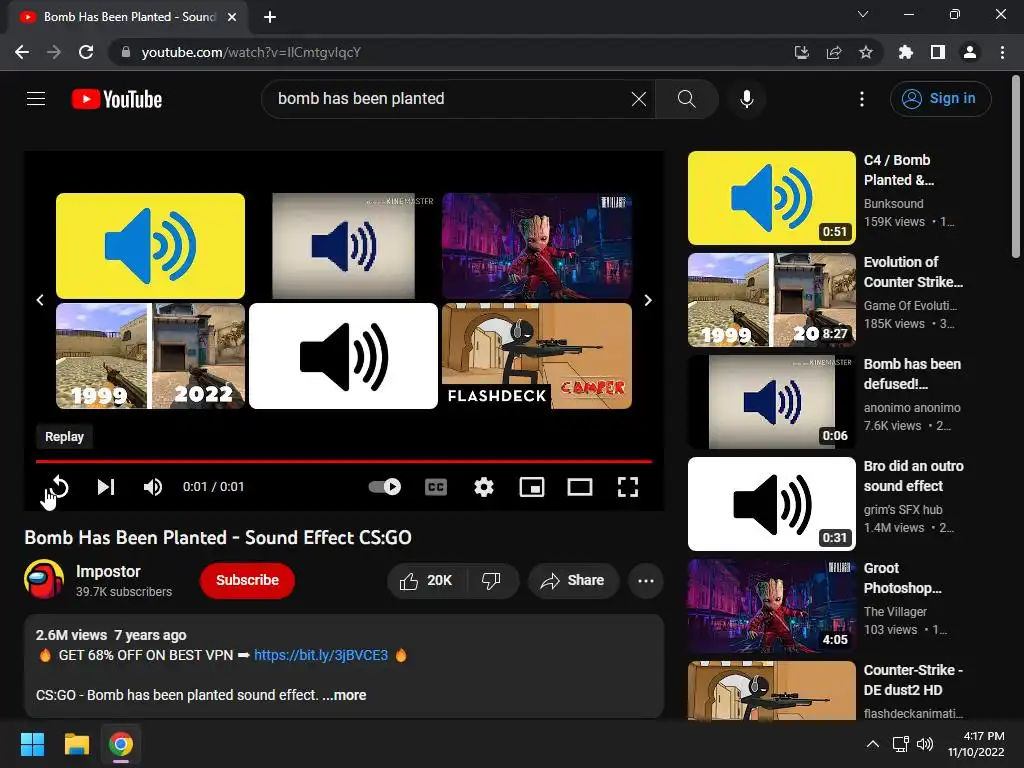Open the taskbar clock showing 4:17 PM
This screenshot has height=768, width=1024.
(x=976, y=744)
